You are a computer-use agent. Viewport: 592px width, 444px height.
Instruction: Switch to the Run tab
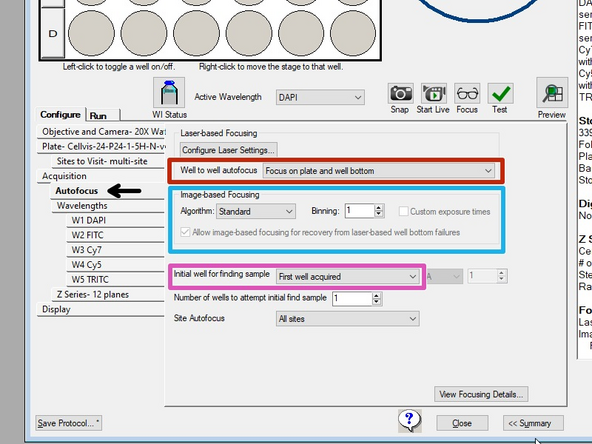tap(103, 115)
